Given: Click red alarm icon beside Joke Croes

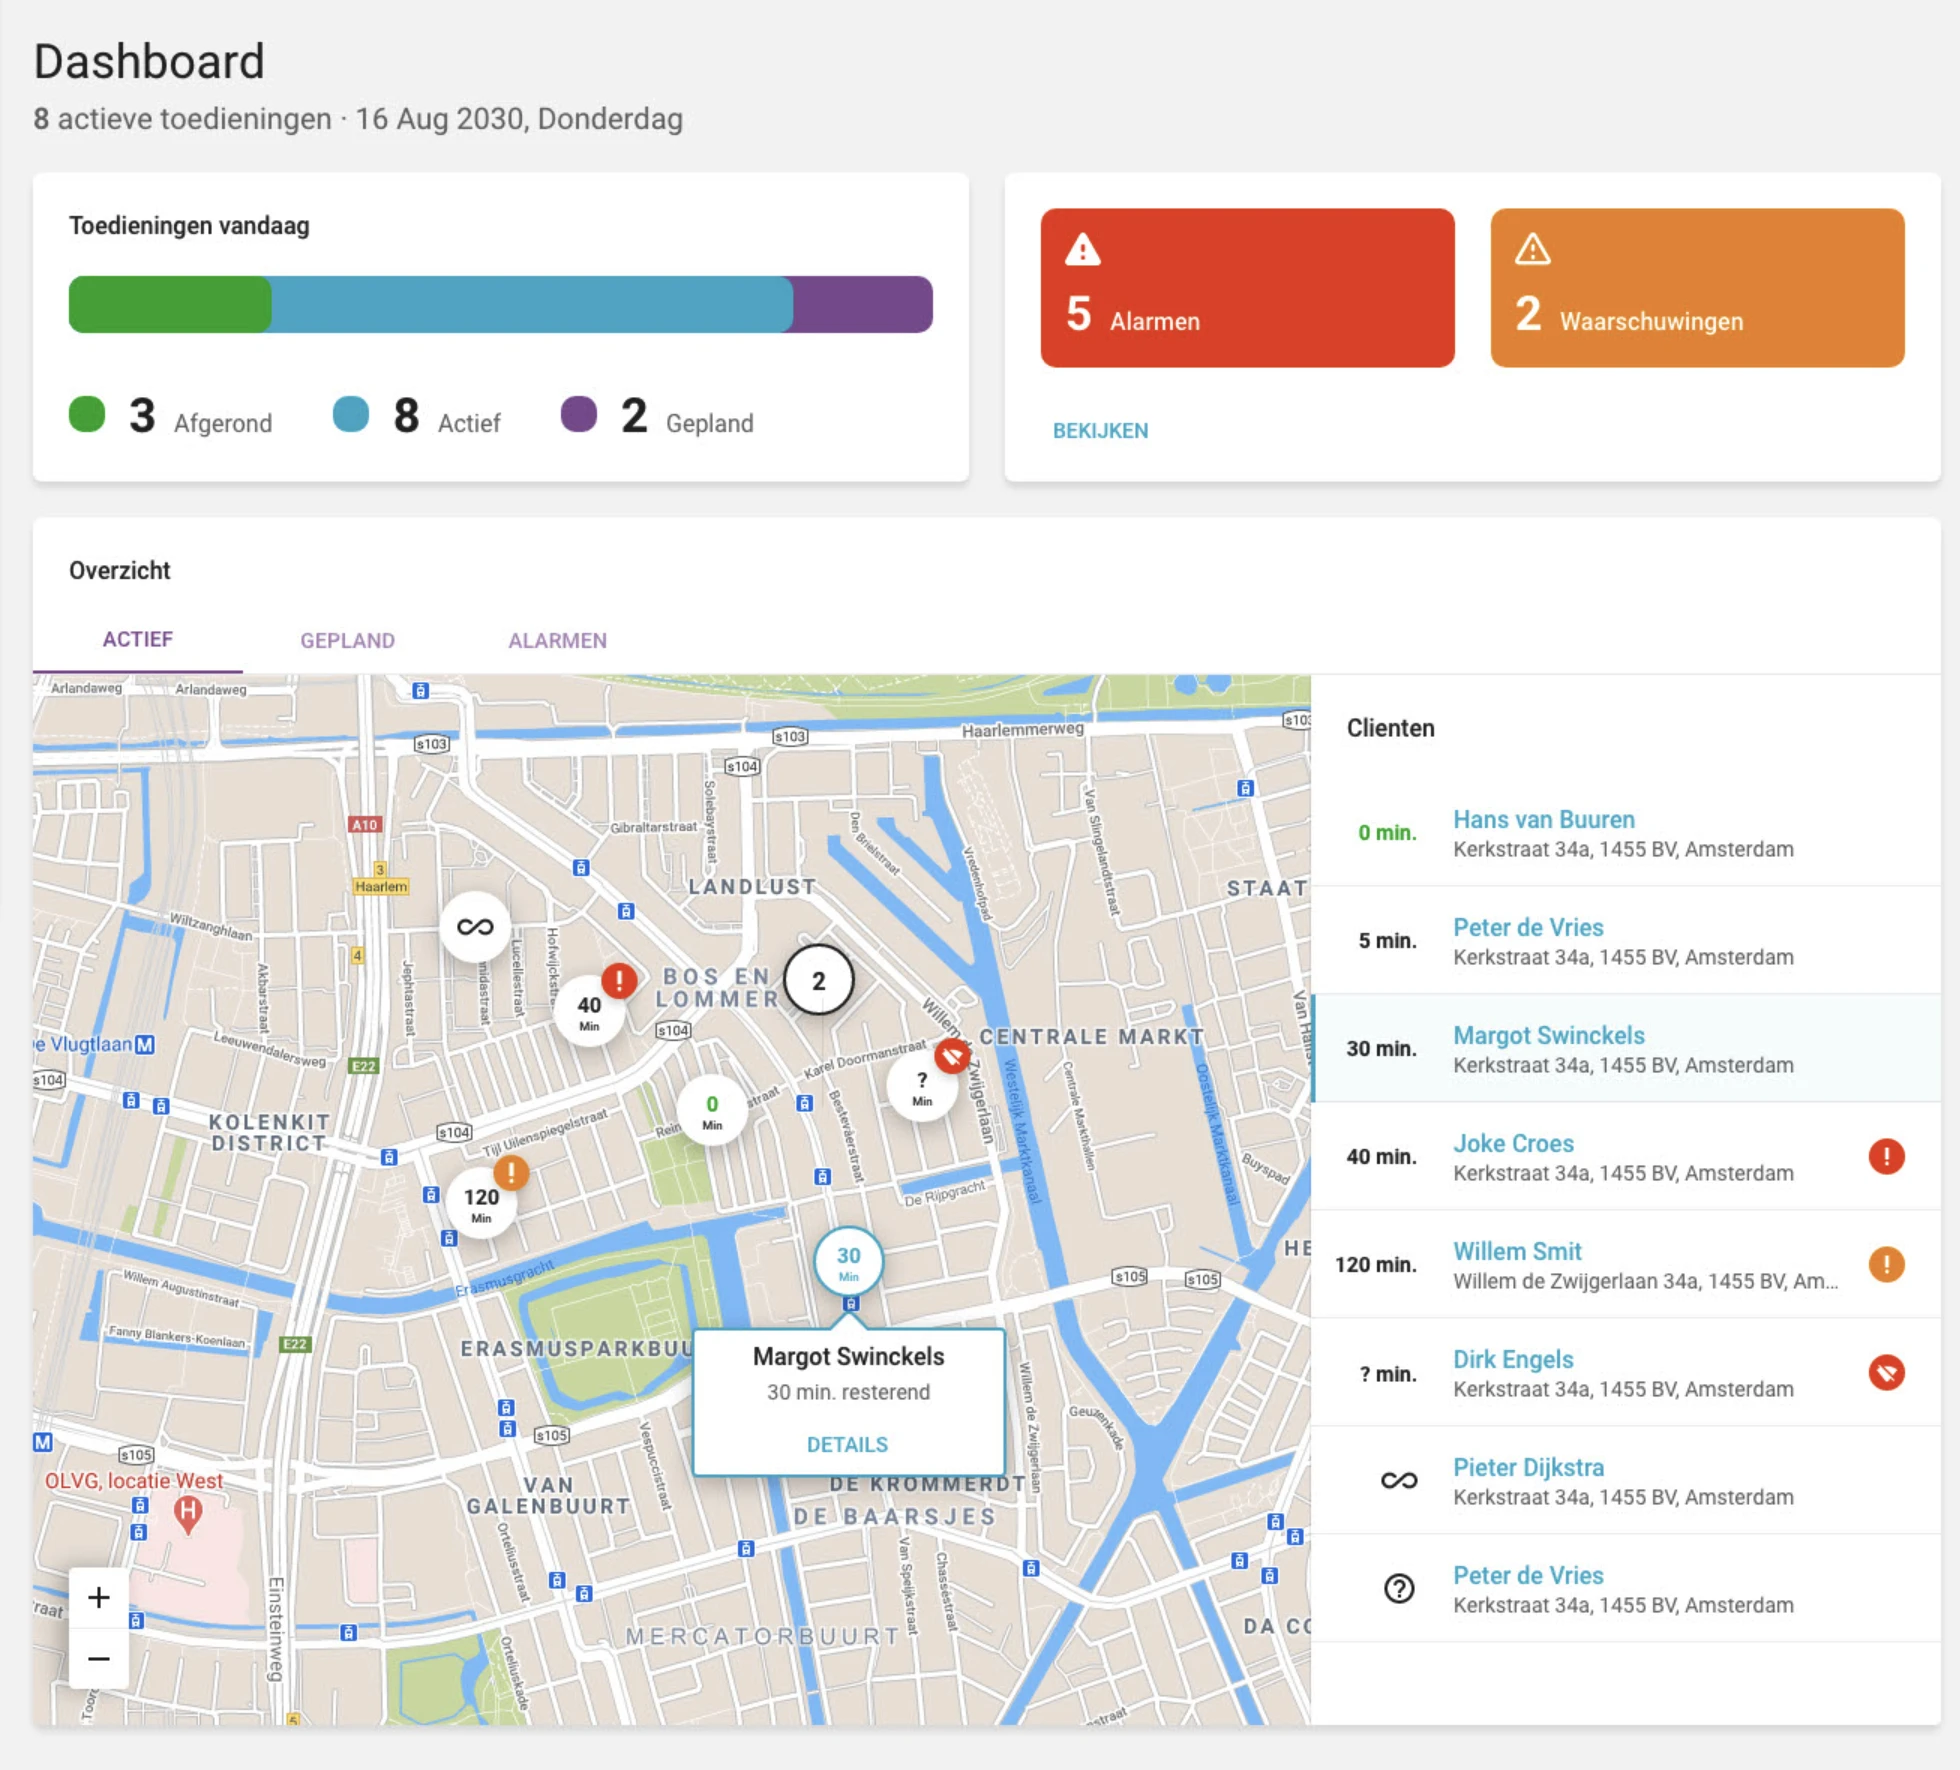Looking at the screenshot, I should click(x=1886, y=1157).
